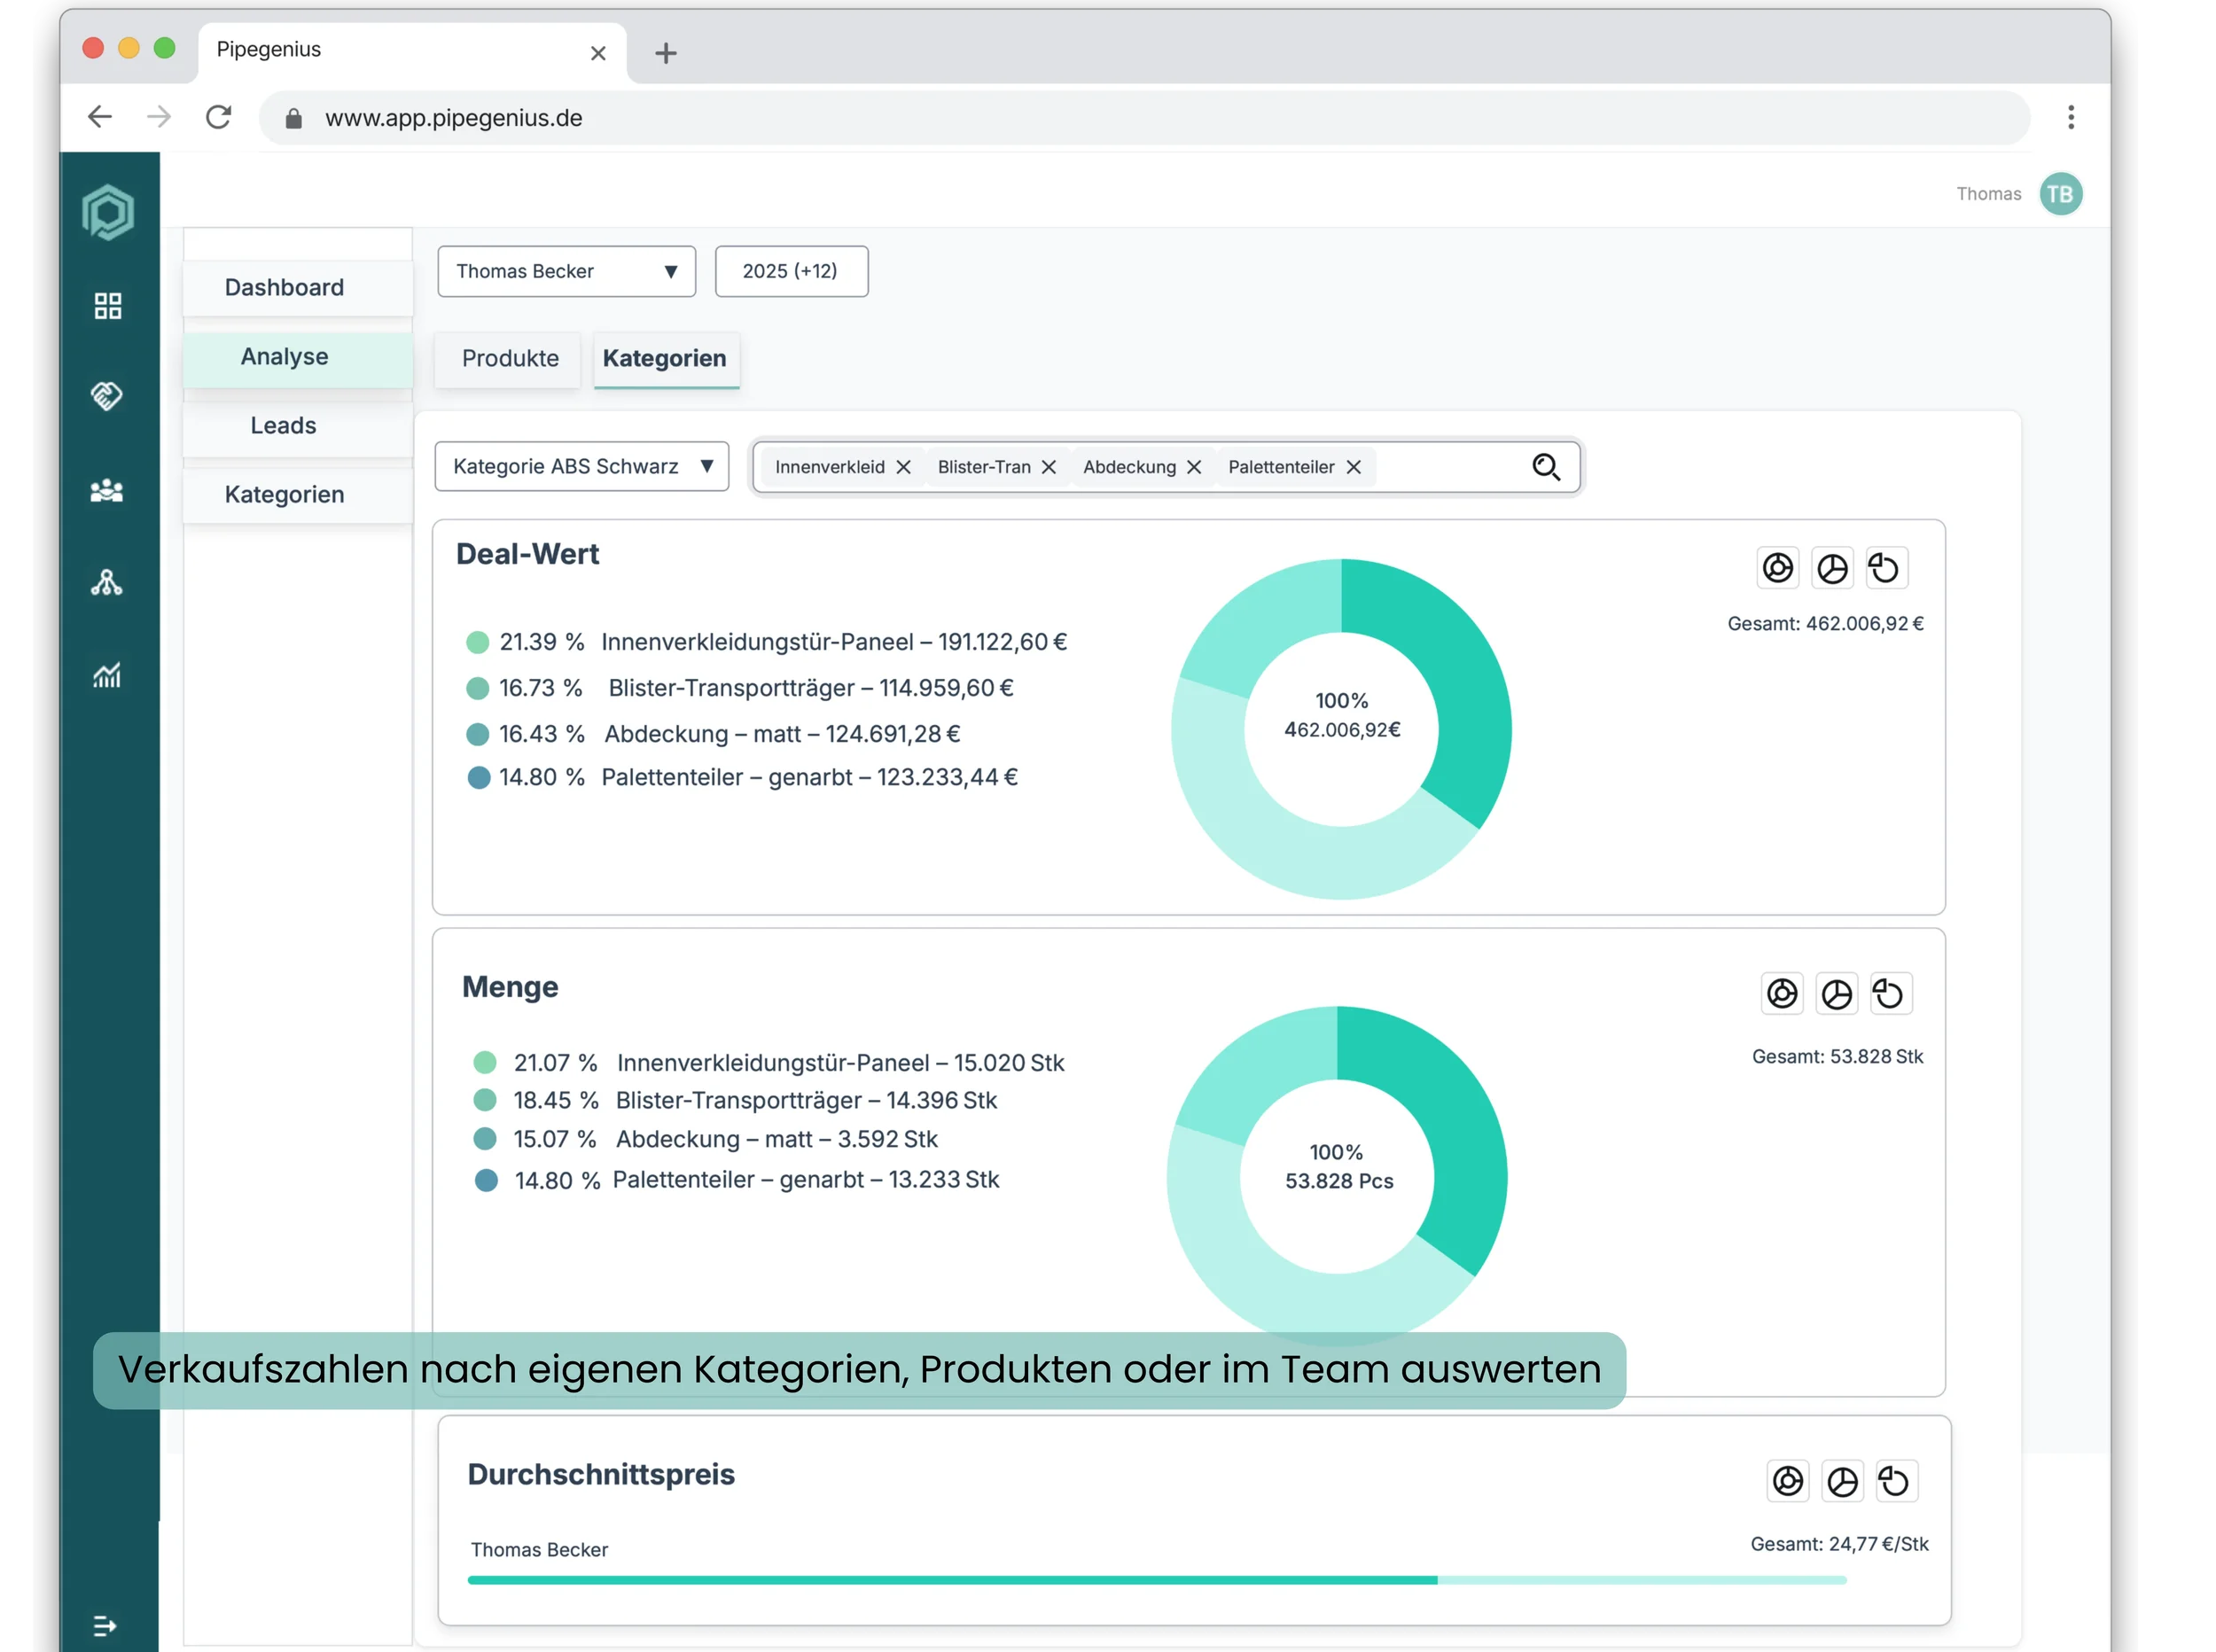Image resolution: width=2216 pixels, height=1652 pixels.
Task: Click third chart icon in Durchschnittspreis
Action: pos(1894,1481)
